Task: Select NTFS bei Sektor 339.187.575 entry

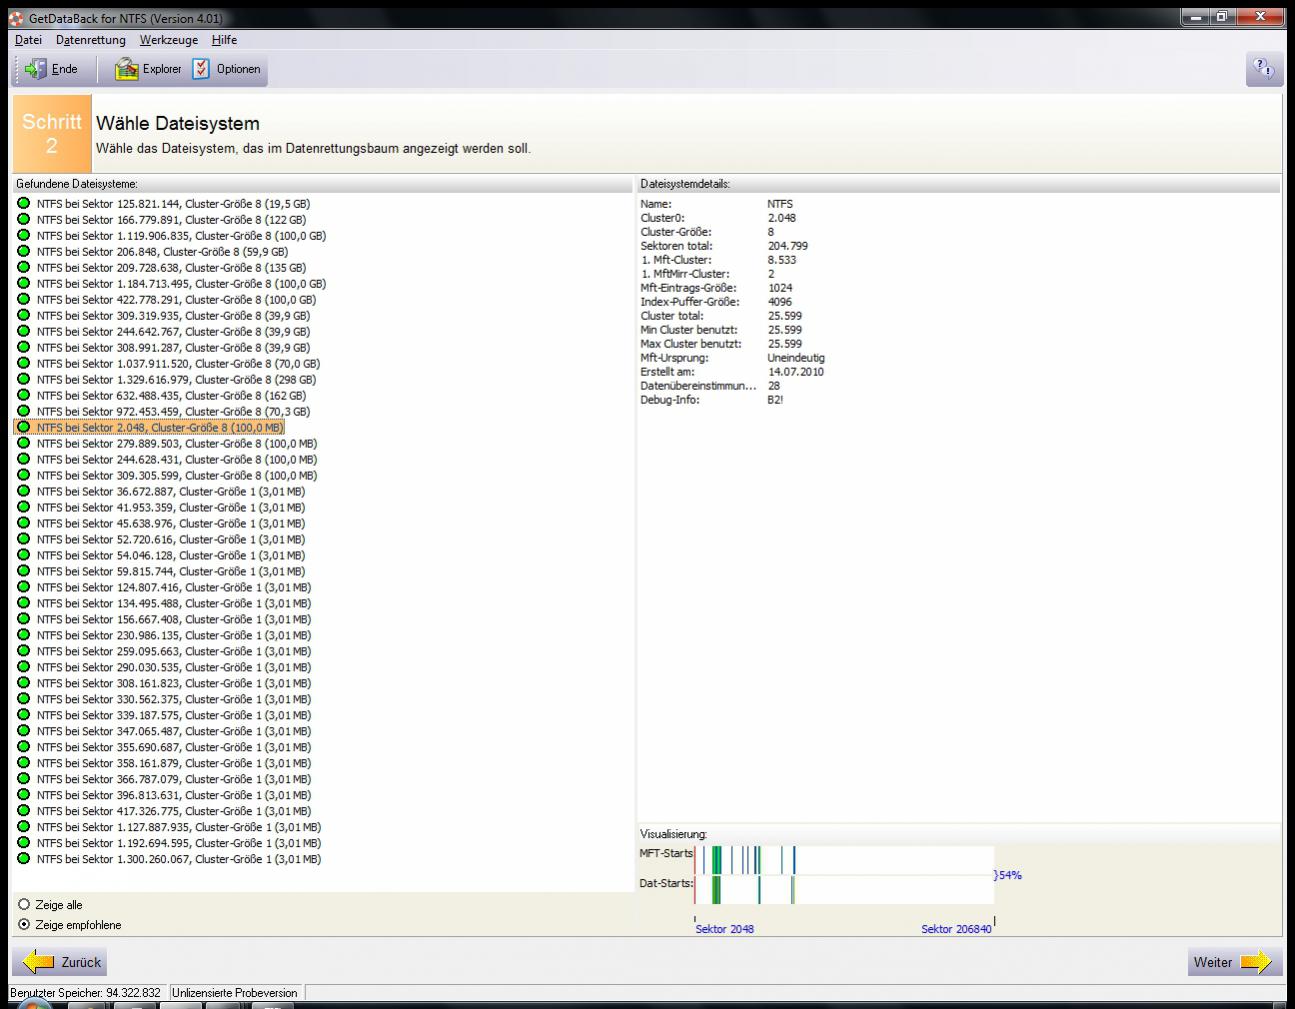Action: (174, 716)
